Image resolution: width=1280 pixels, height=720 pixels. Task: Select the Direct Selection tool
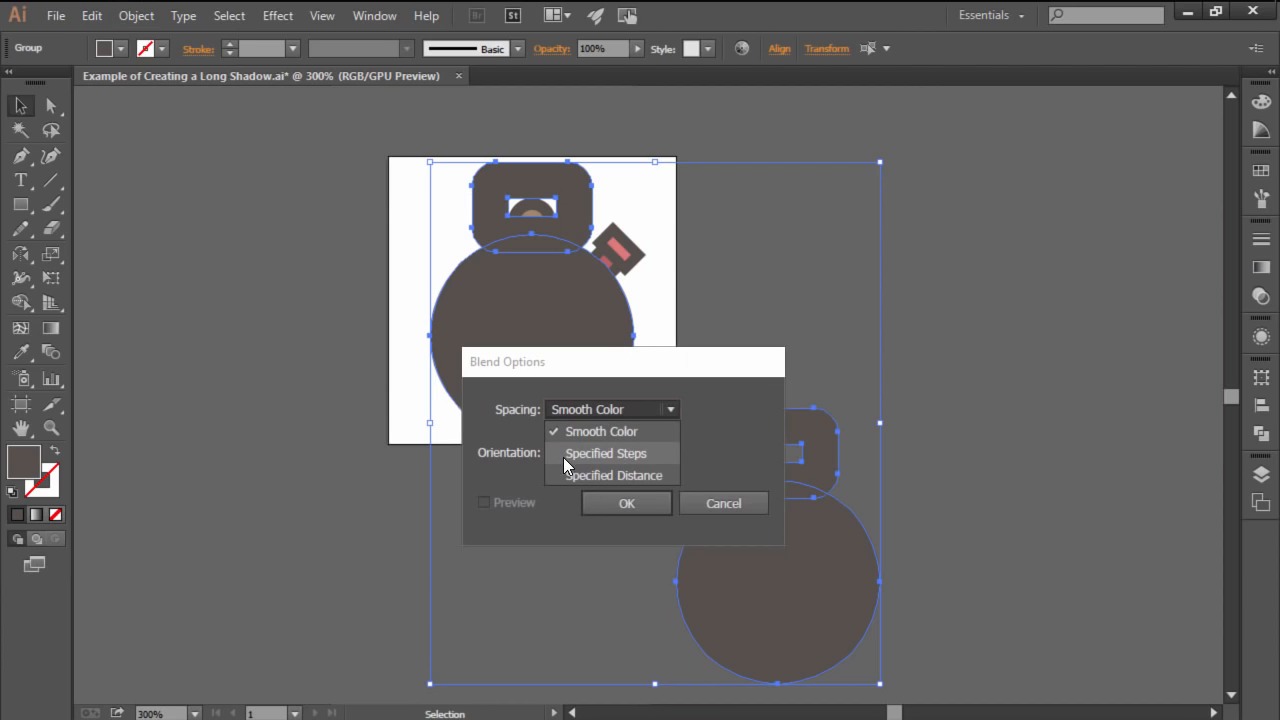[51, 106]
